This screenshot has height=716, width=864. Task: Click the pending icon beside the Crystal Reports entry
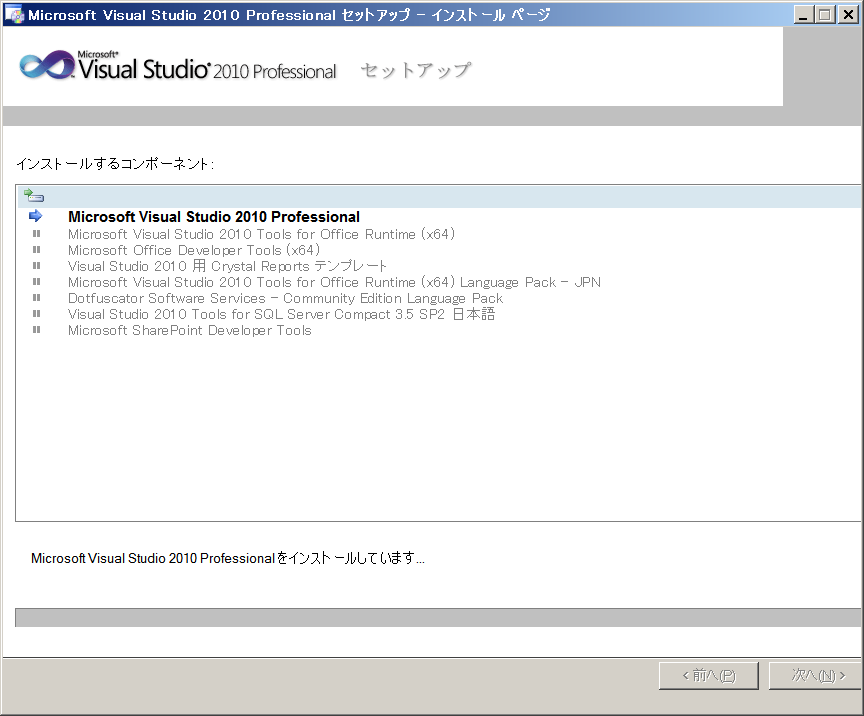(36, 266)
